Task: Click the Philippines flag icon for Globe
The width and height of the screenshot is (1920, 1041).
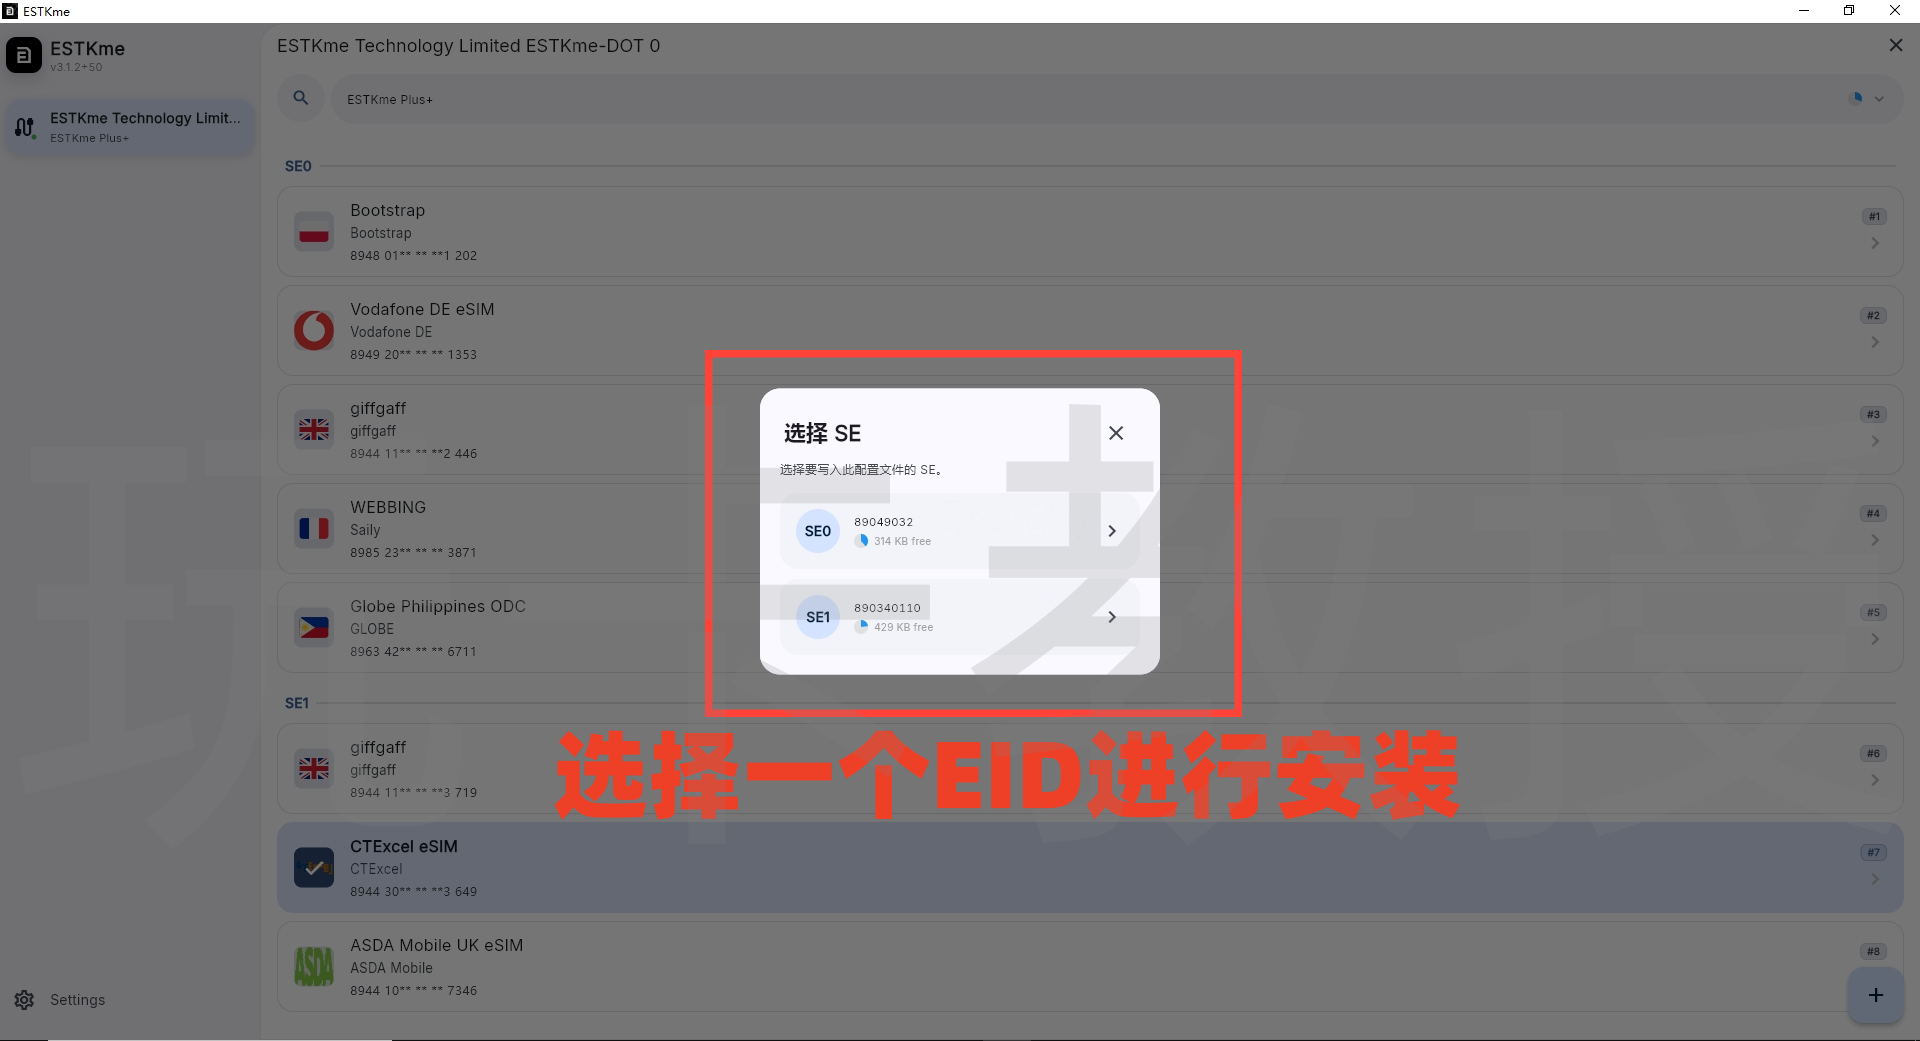Action: (x=314, y=627)
